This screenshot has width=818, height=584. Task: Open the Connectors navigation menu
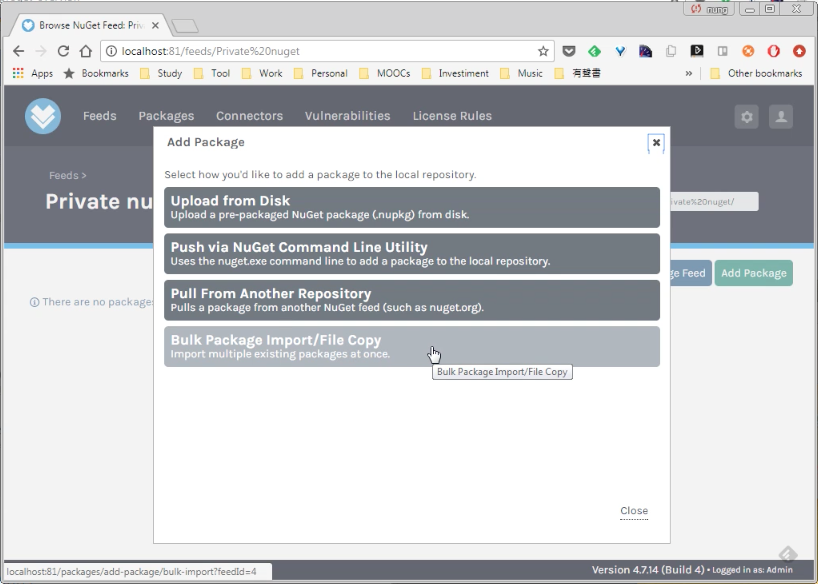(x=249, y=116)
